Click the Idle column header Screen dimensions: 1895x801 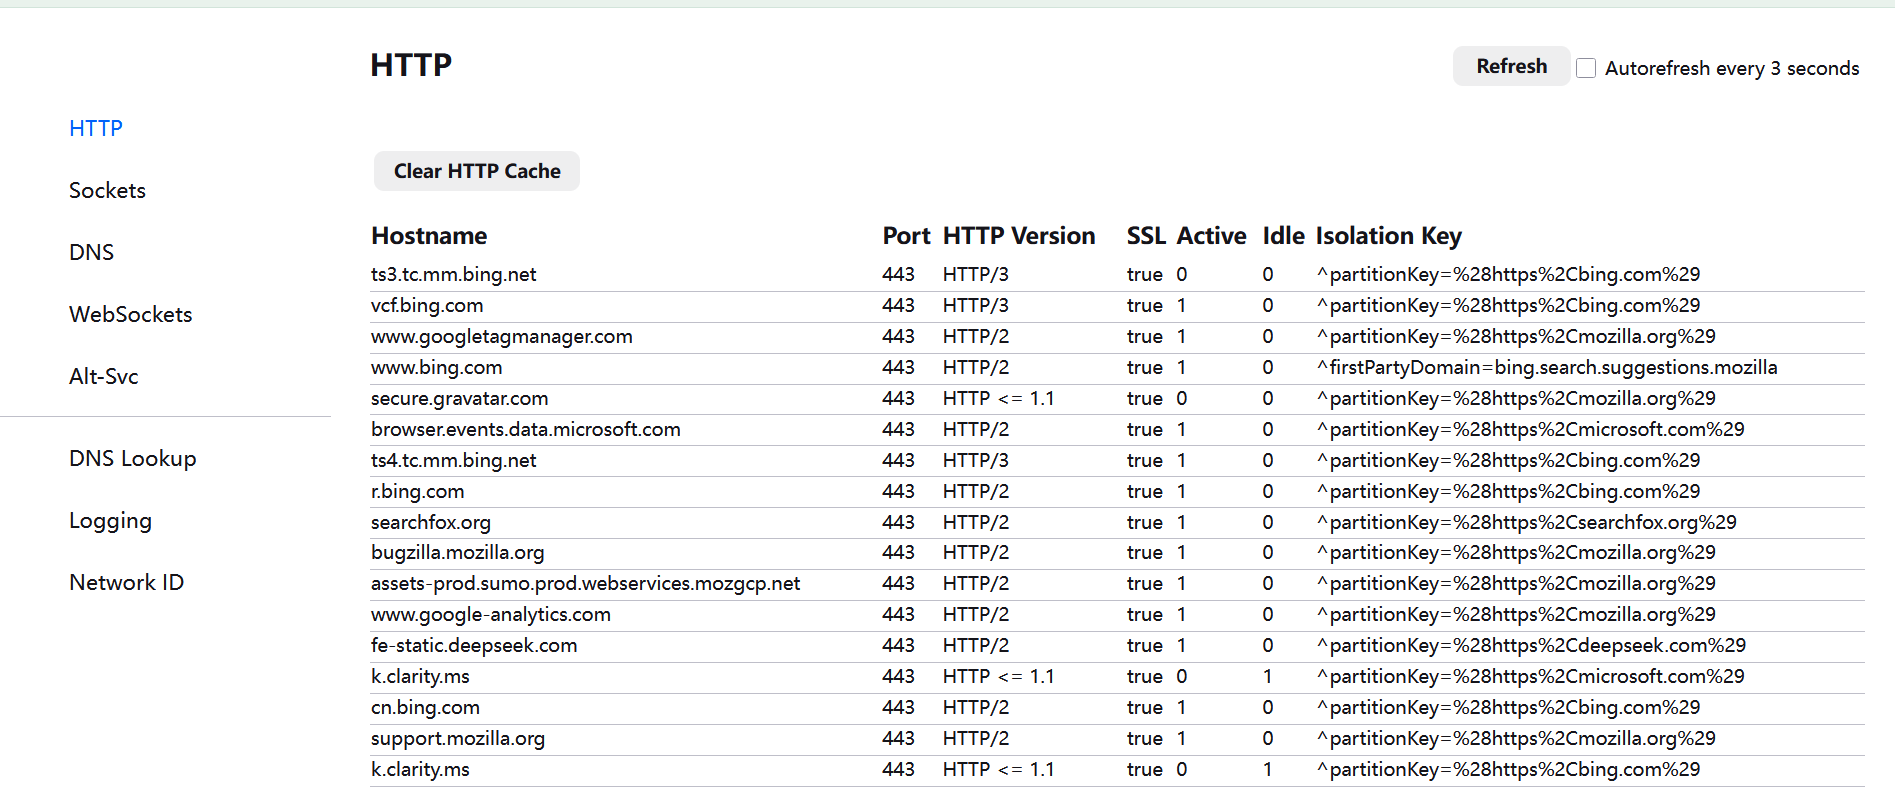click(x=1283, y=236)
